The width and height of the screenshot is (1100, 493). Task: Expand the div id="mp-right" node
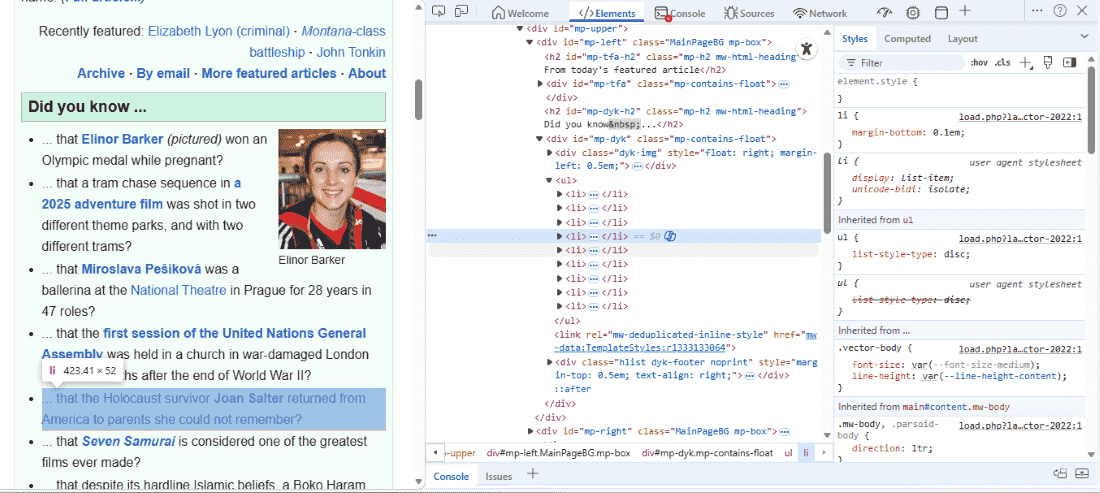pyautogui.click(x=530, y=431)
